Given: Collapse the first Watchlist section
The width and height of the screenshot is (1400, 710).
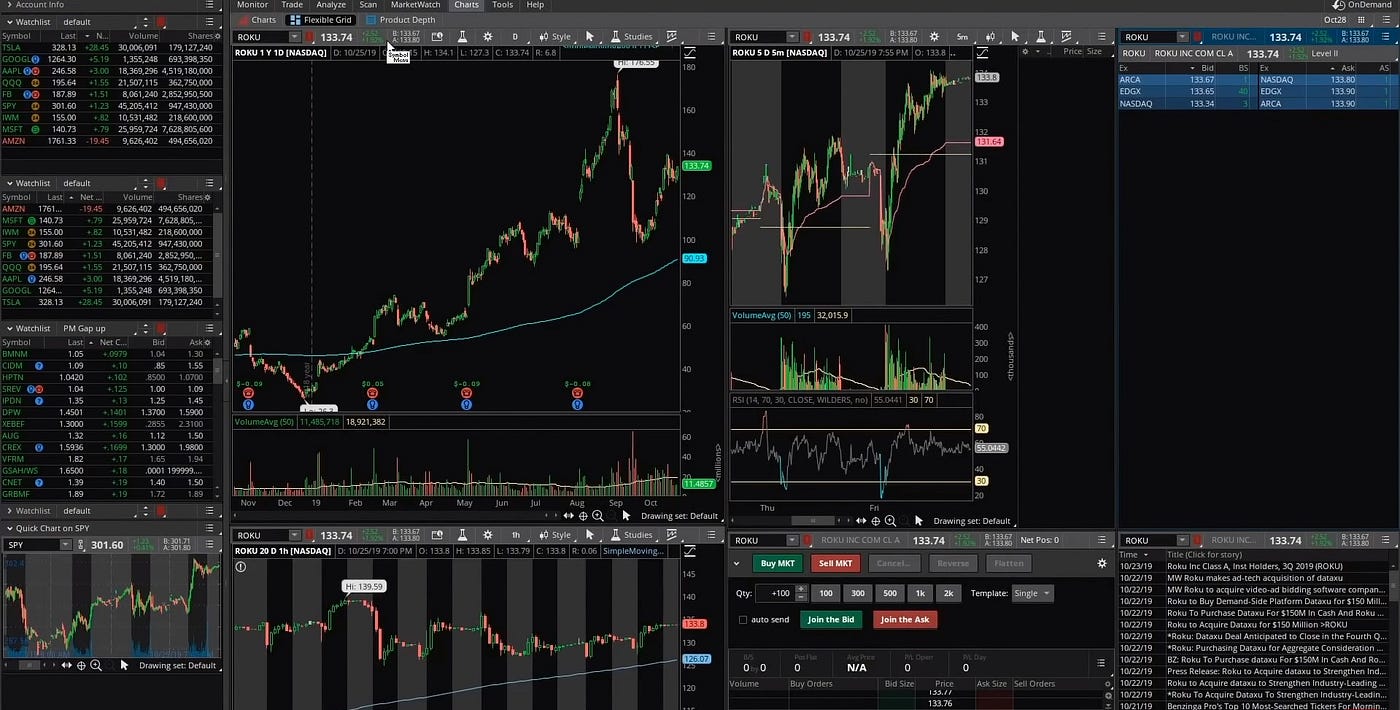Looking at the screenshot, I should pyautogui.click(x=10, y=22).
